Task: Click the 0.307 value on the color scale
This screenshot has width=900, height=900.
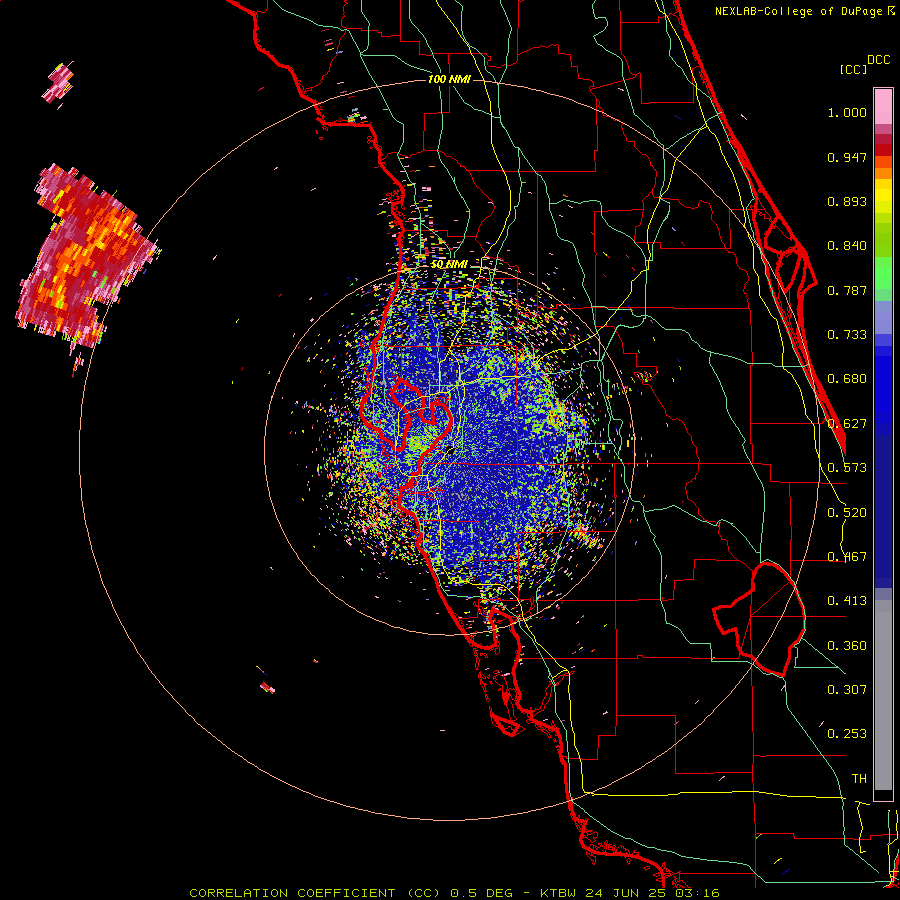Action: pos(847,690)
